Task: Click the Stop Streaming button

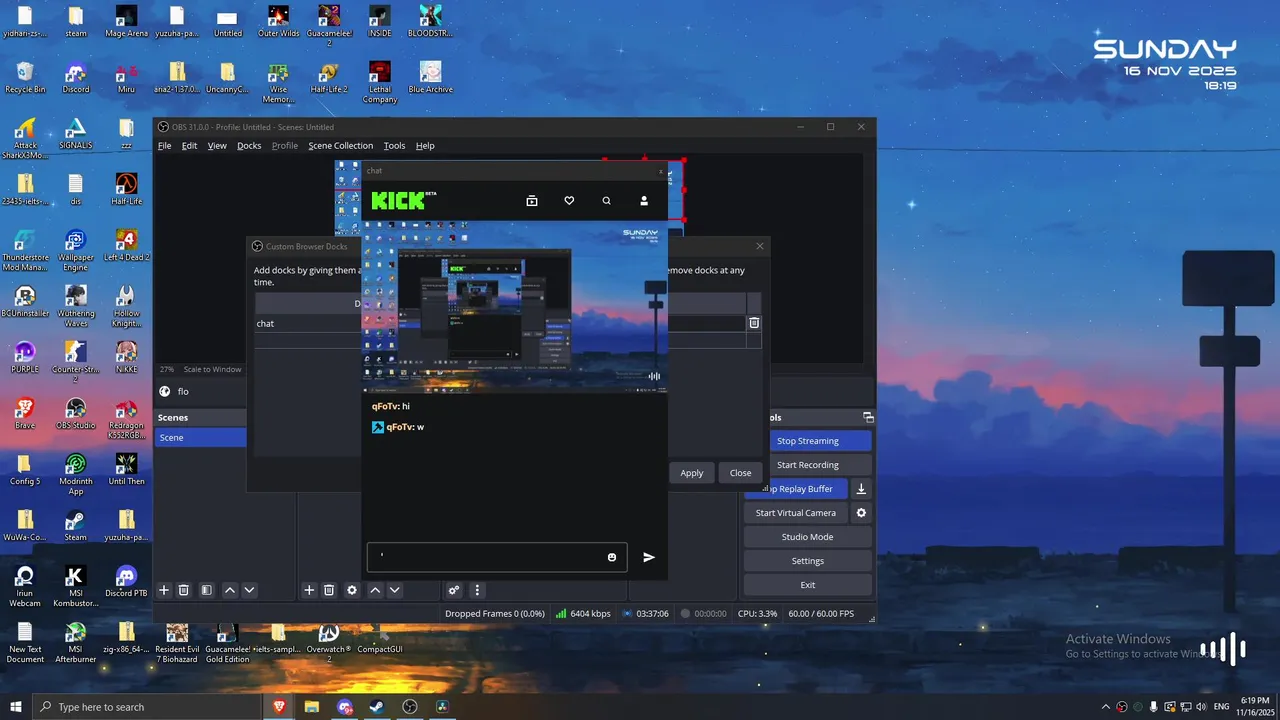Action: (x=808, y=441)
